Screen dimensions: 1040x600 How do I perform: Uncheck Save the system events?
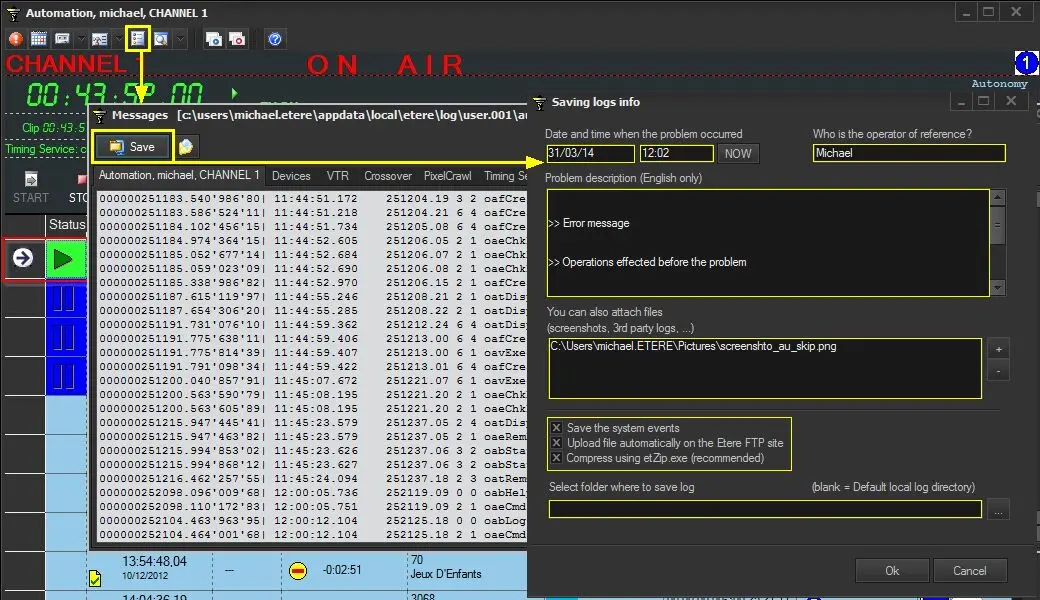tap(556, 428)
